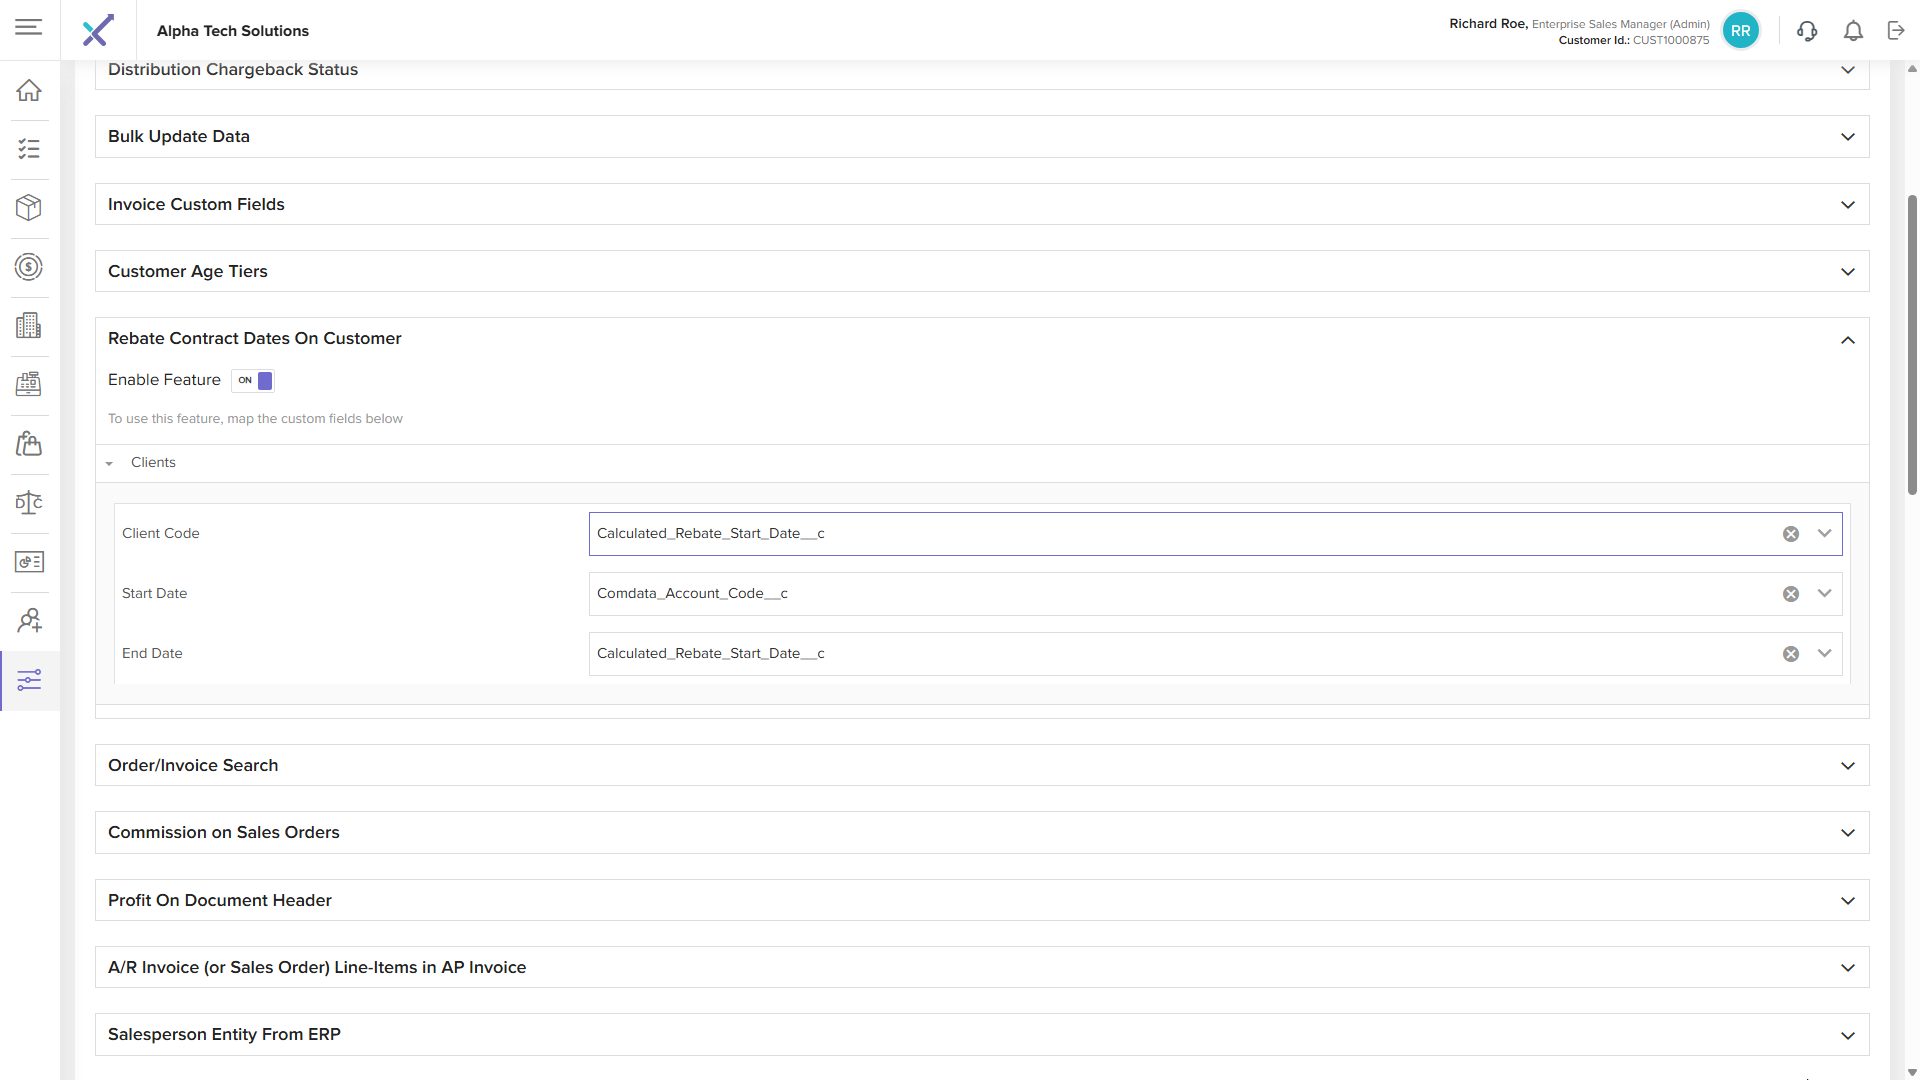Screen dimensions: 1920x1080
Task: Clear the Client Code field selection
Action: tap(1791, 534)
